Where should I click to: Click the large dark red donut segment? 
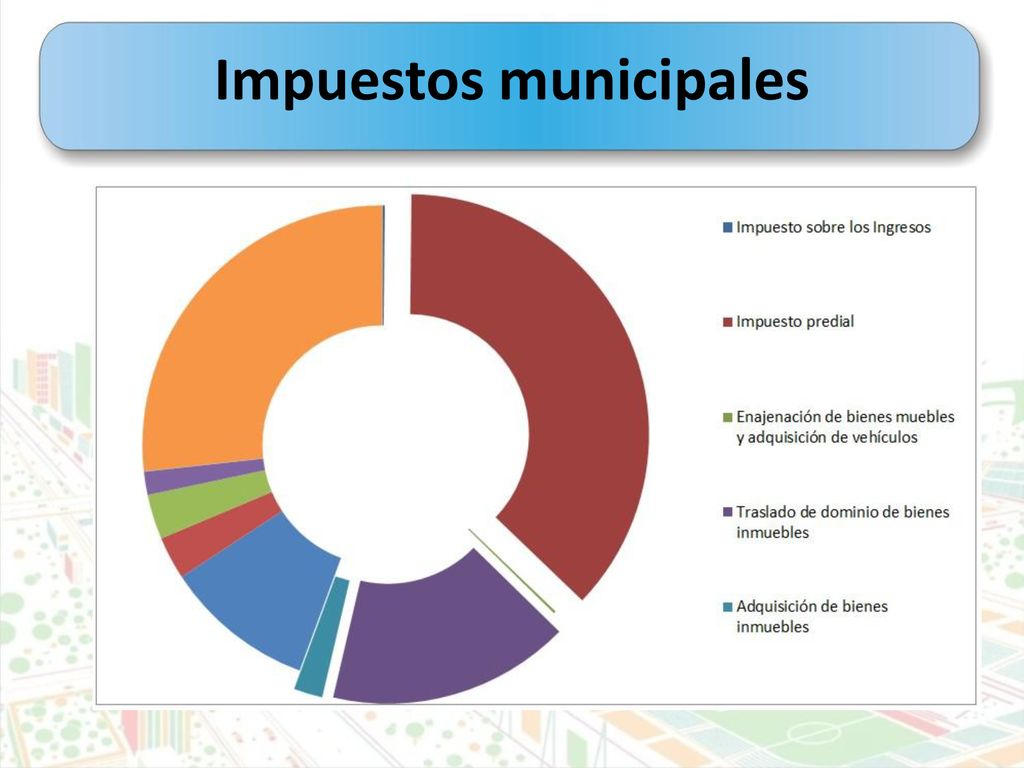581,385
